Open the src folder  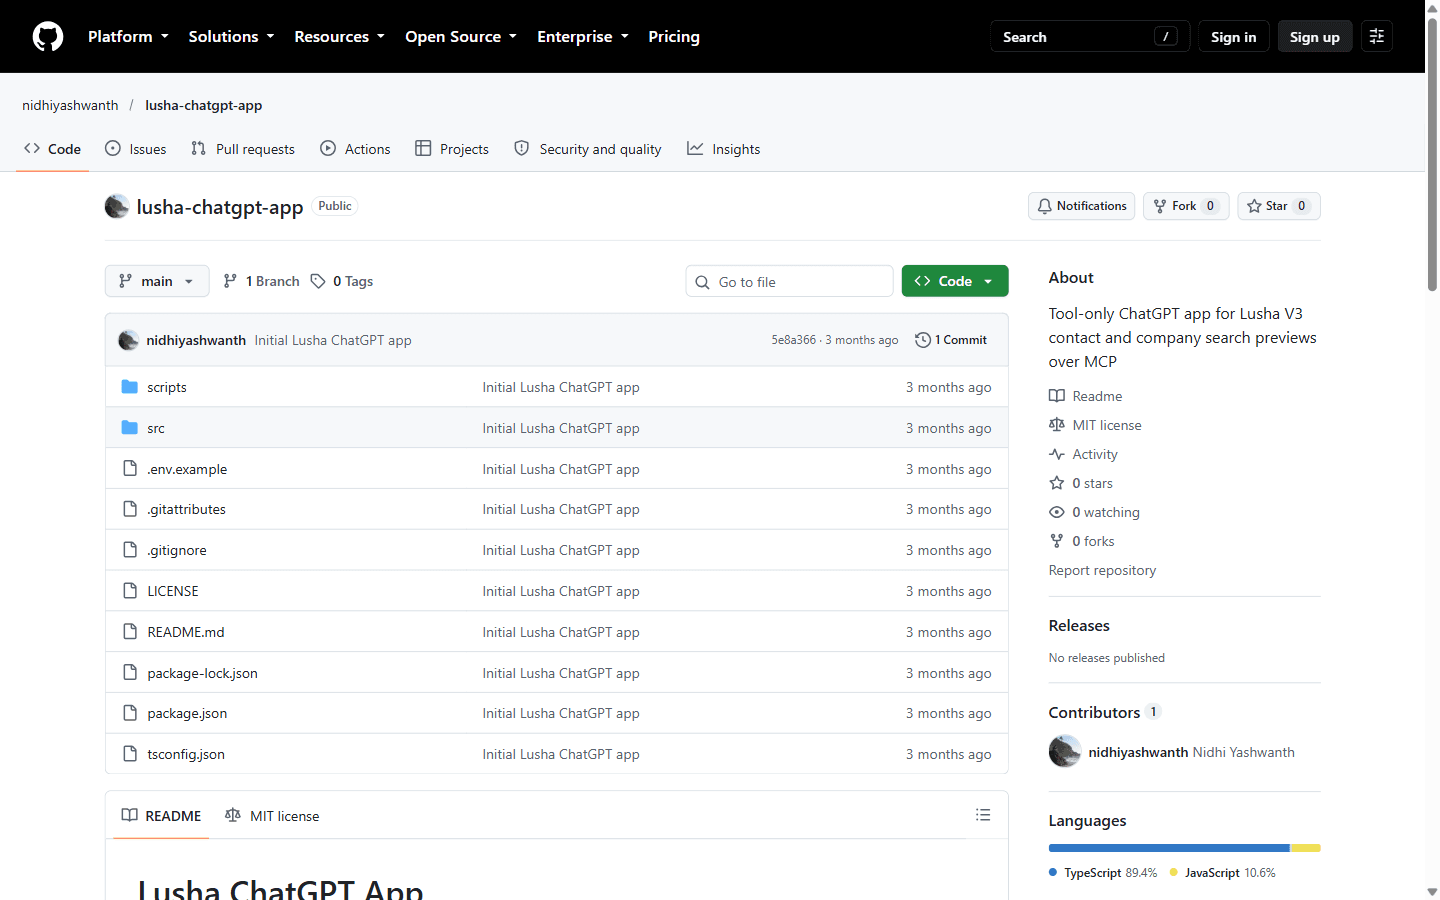(x=156, y=428)
